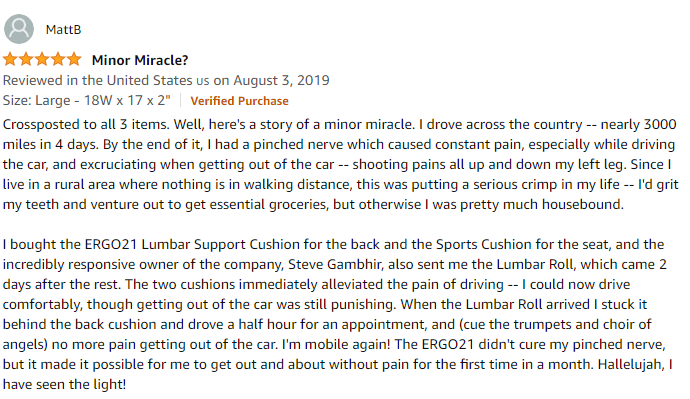
Task: Click the fifth orange rating star
Action: [x=74, y=59]
